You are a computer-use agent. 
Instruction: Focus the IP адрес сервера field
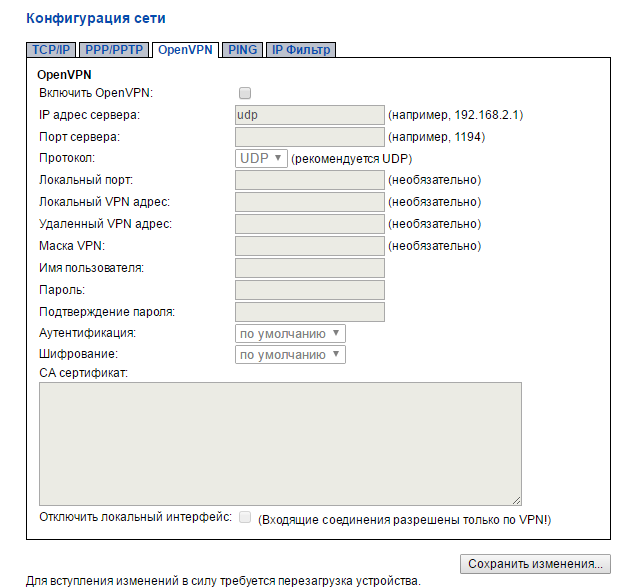tap(310, 115)
